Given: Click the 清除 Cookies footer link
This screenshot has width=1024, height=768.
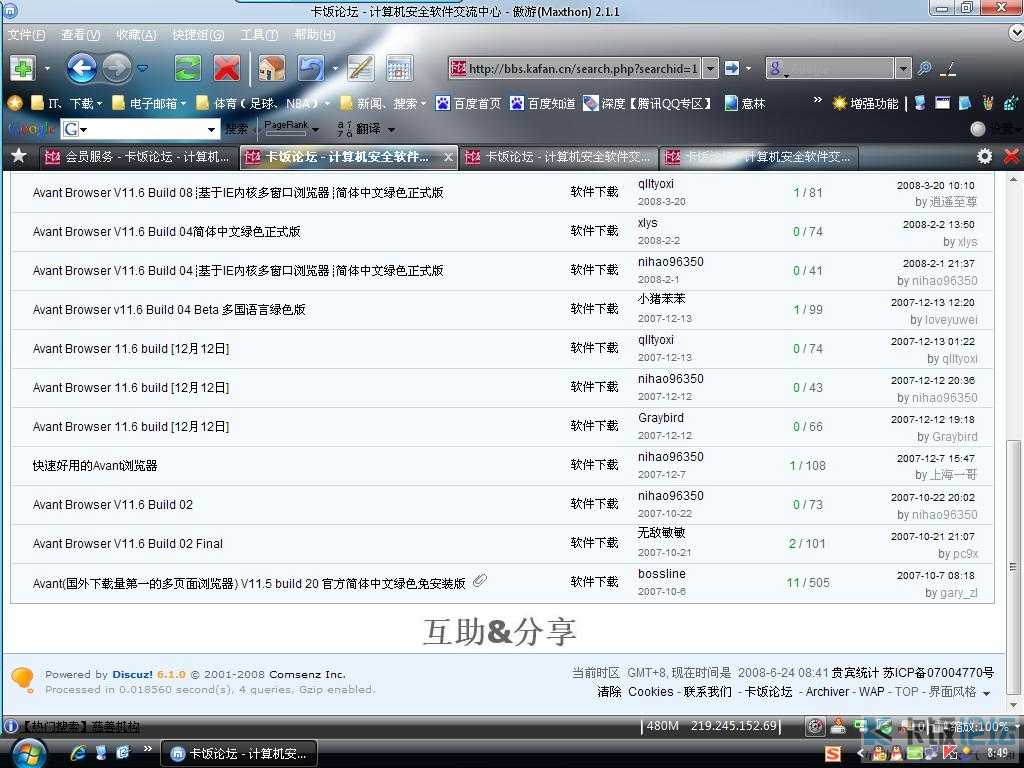Looking at the screenshot, I should pos(635,692).
